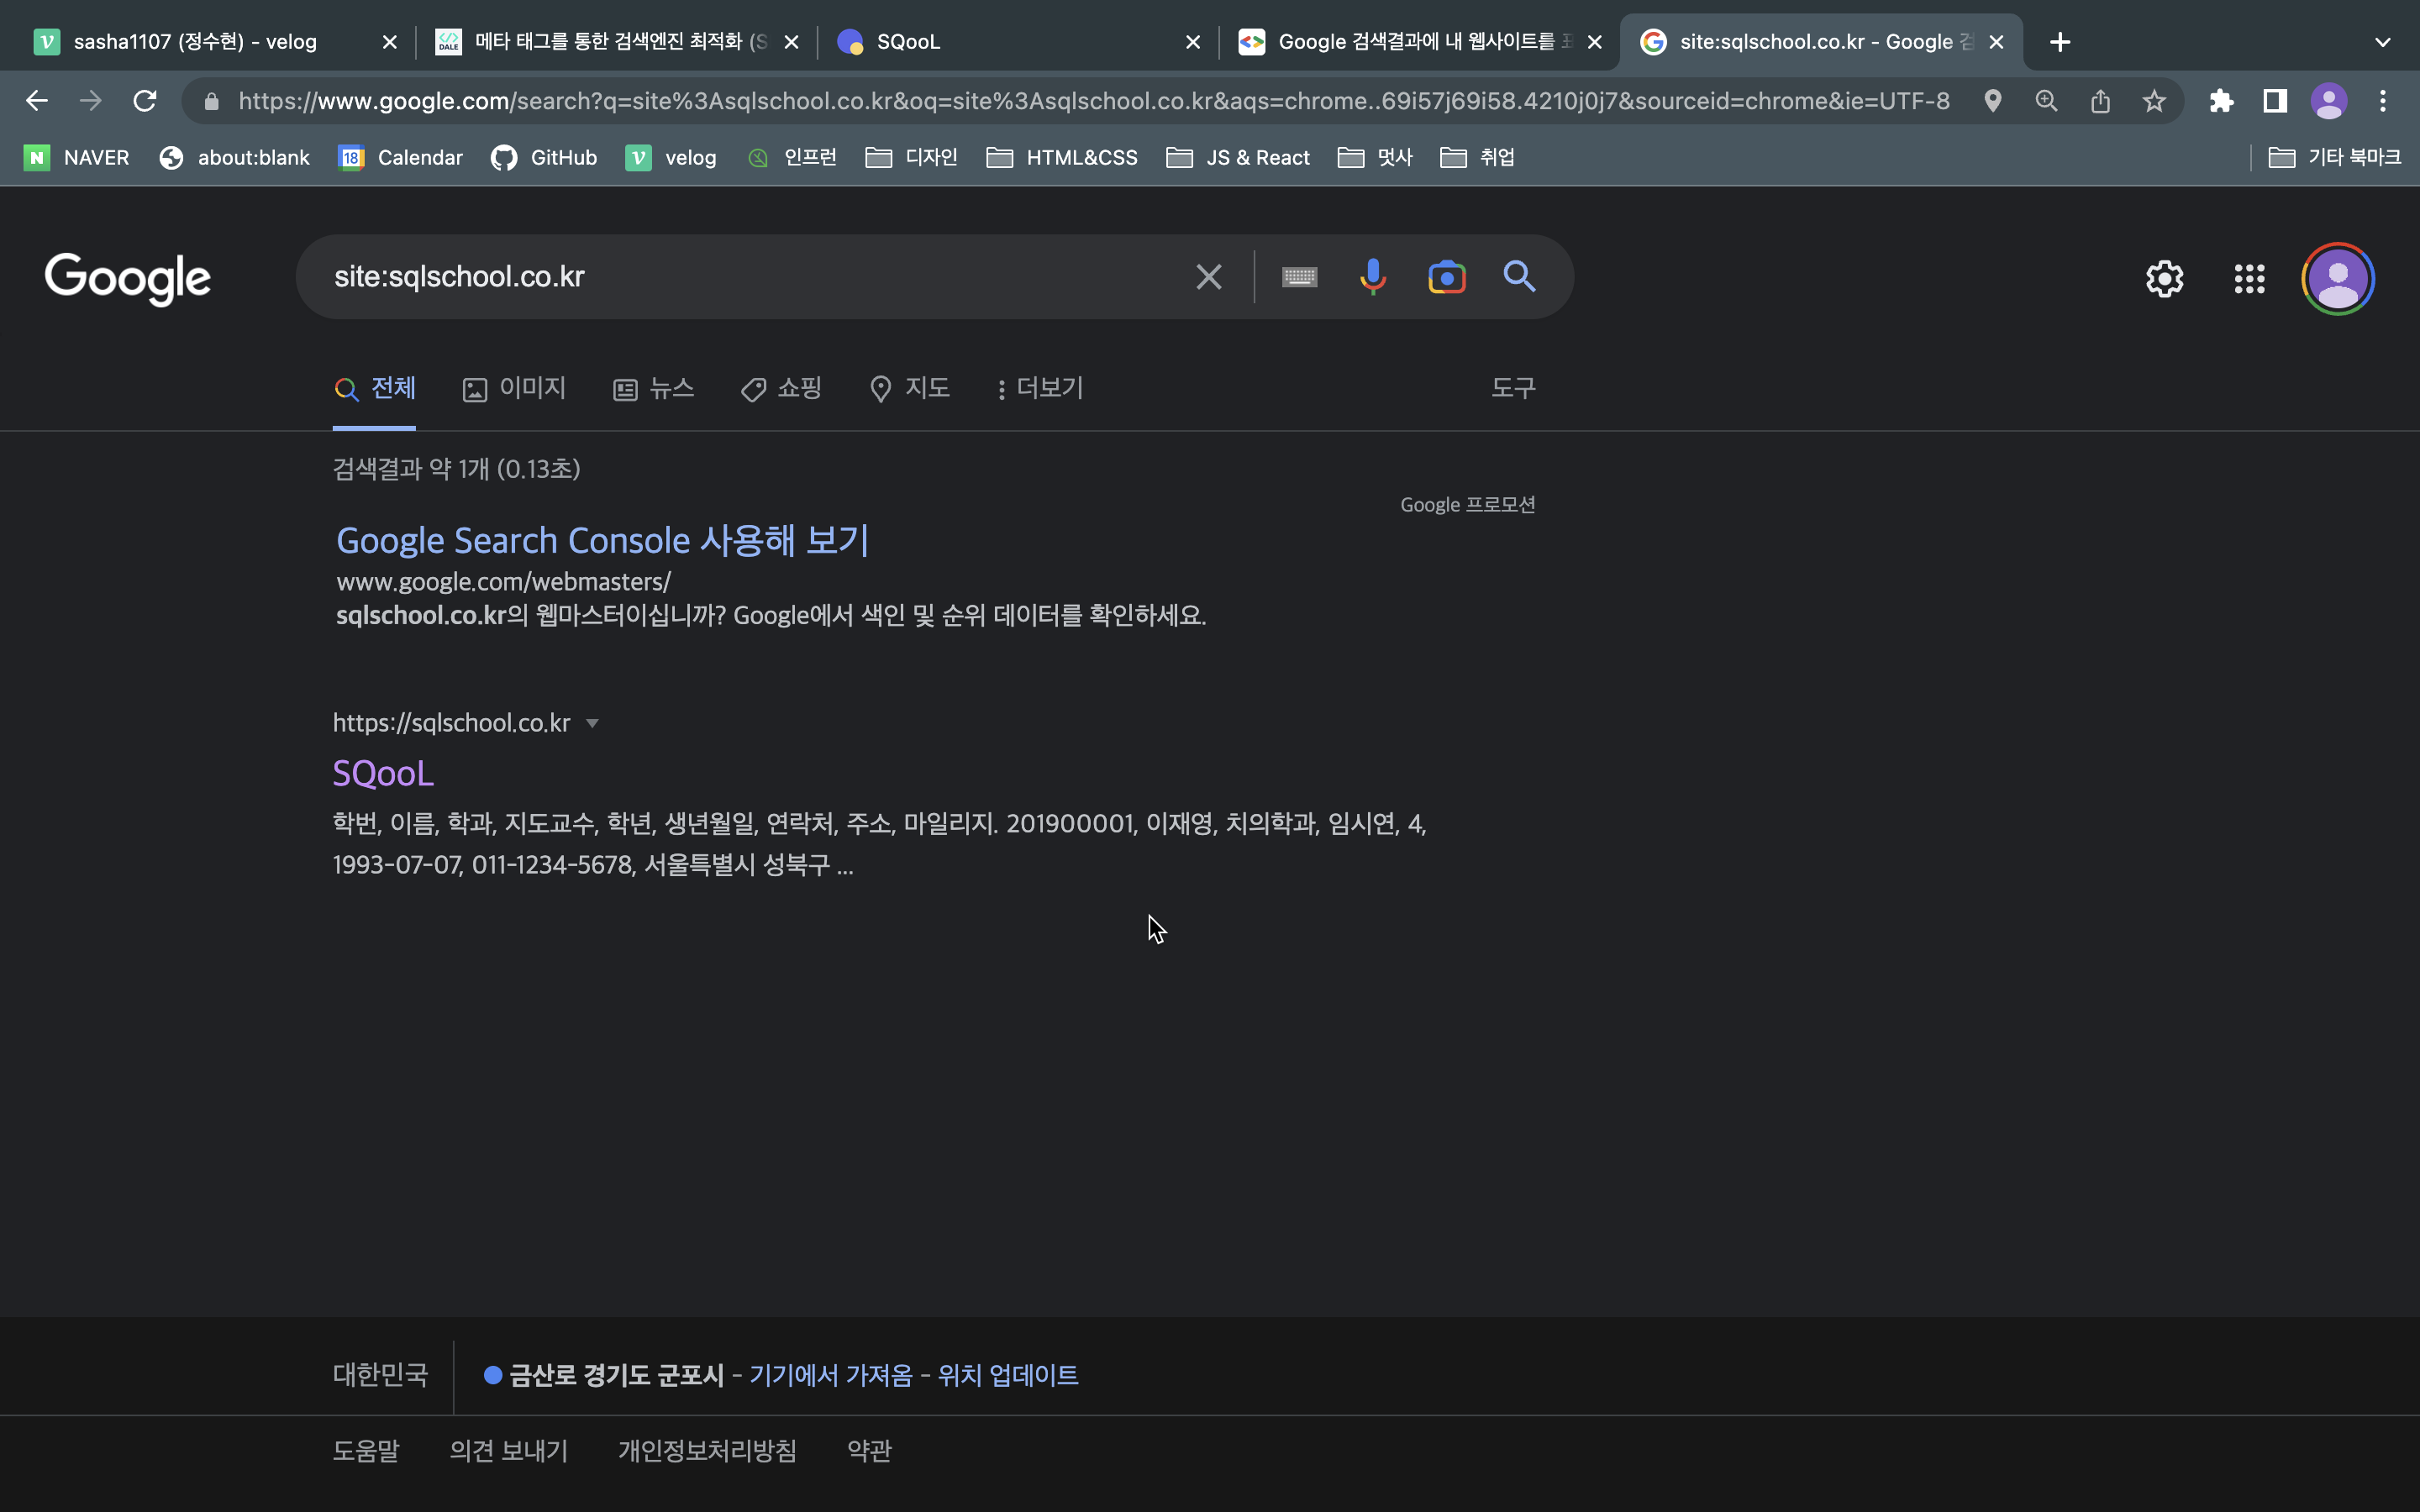Share this page via the share icon
This screenshot has height=1512, width=2420.
[2100, 101]
